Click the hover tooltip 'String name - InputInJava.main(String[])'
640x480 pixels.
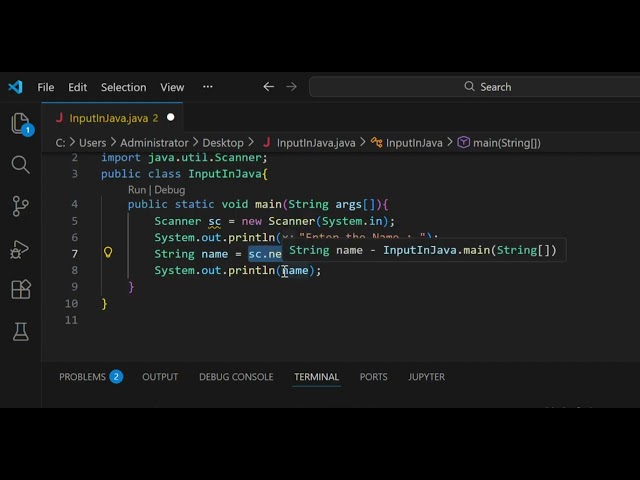click(x=423, y=250)
